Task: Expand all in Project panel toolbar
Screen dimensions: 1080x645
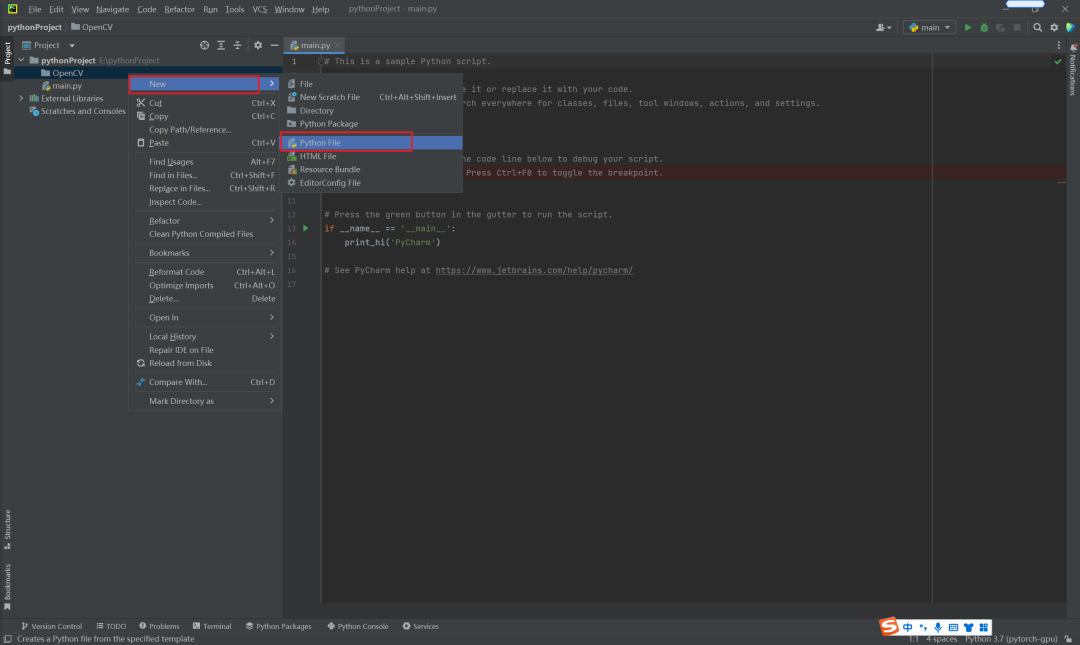Action: click(x=221, y=45)
